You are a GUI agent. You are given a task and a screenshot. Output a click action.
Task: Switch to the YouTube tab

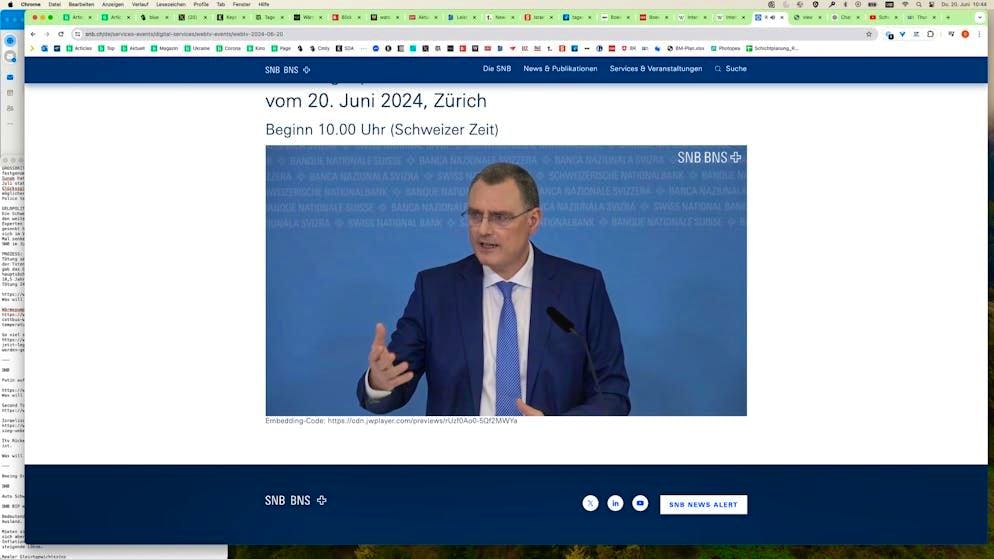884,18
